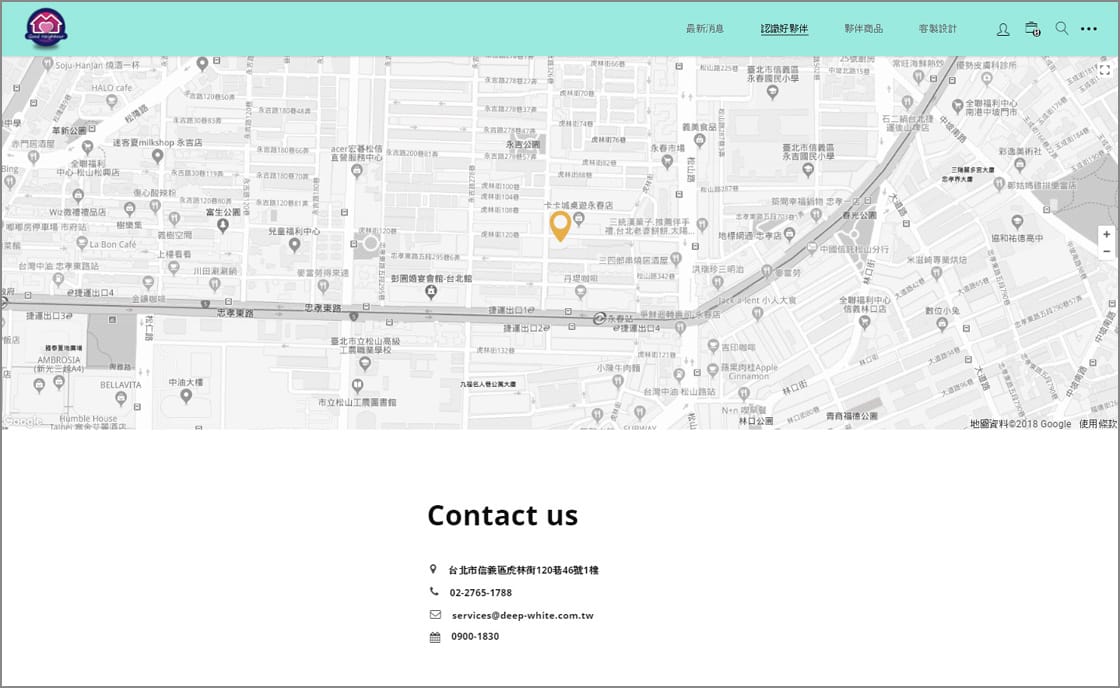Toggle fullscreen map view
The height and width of the screenshot is (688, 1120).
(1104, 70)
